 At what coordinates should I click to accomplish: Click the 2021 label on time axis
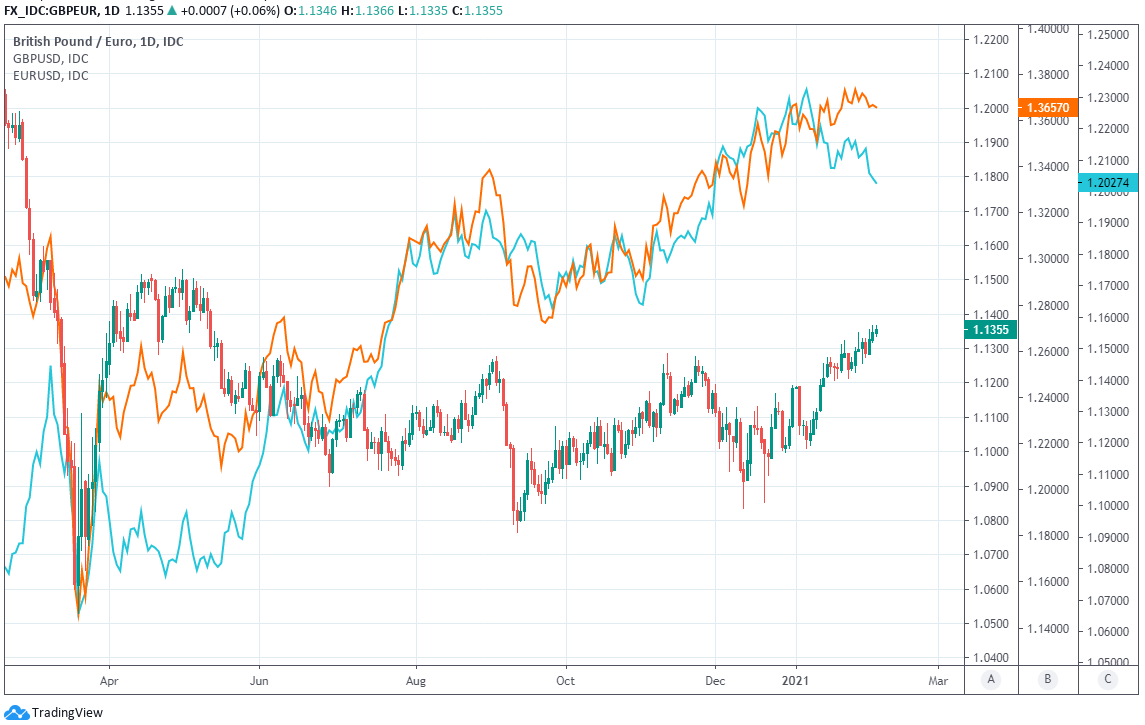pyautogui.click(x=797, y=680)
